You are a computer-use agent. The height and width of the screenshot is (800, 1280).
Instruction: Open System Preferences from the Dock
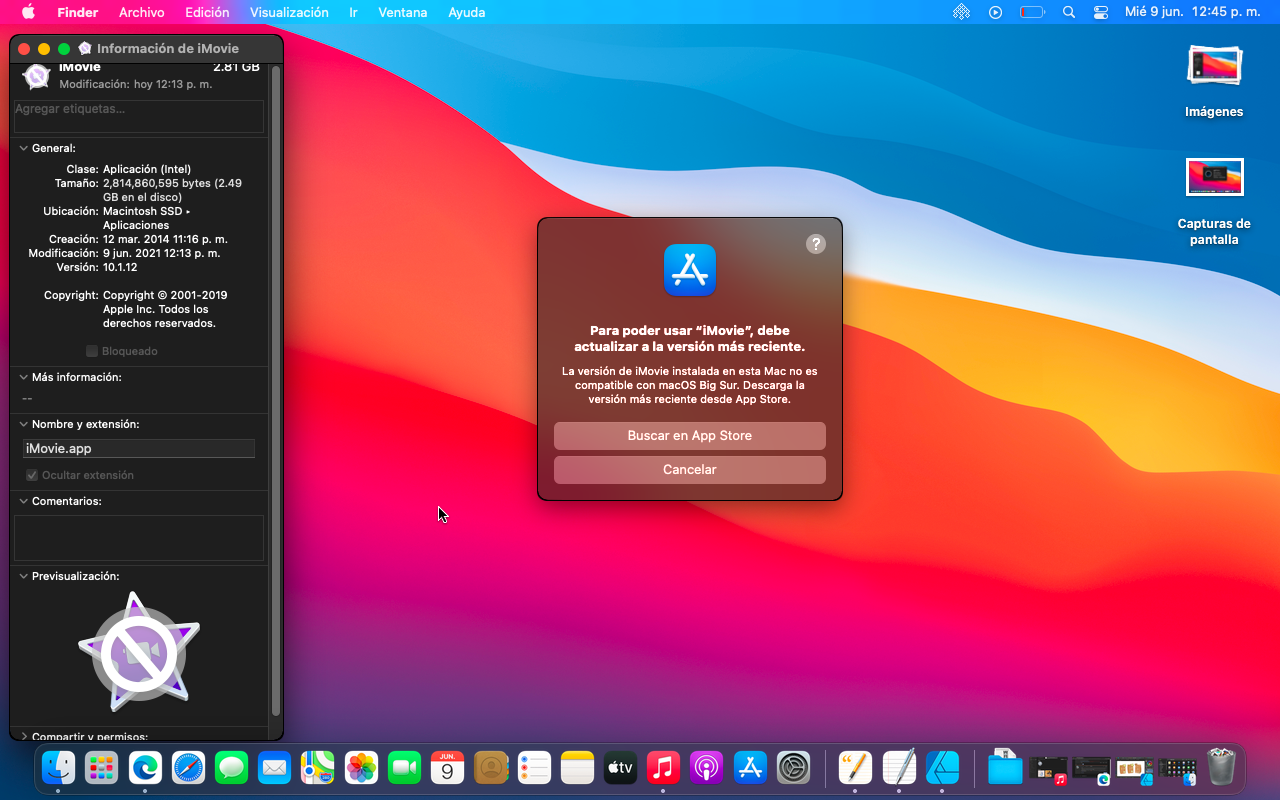(x=793, y=768)
